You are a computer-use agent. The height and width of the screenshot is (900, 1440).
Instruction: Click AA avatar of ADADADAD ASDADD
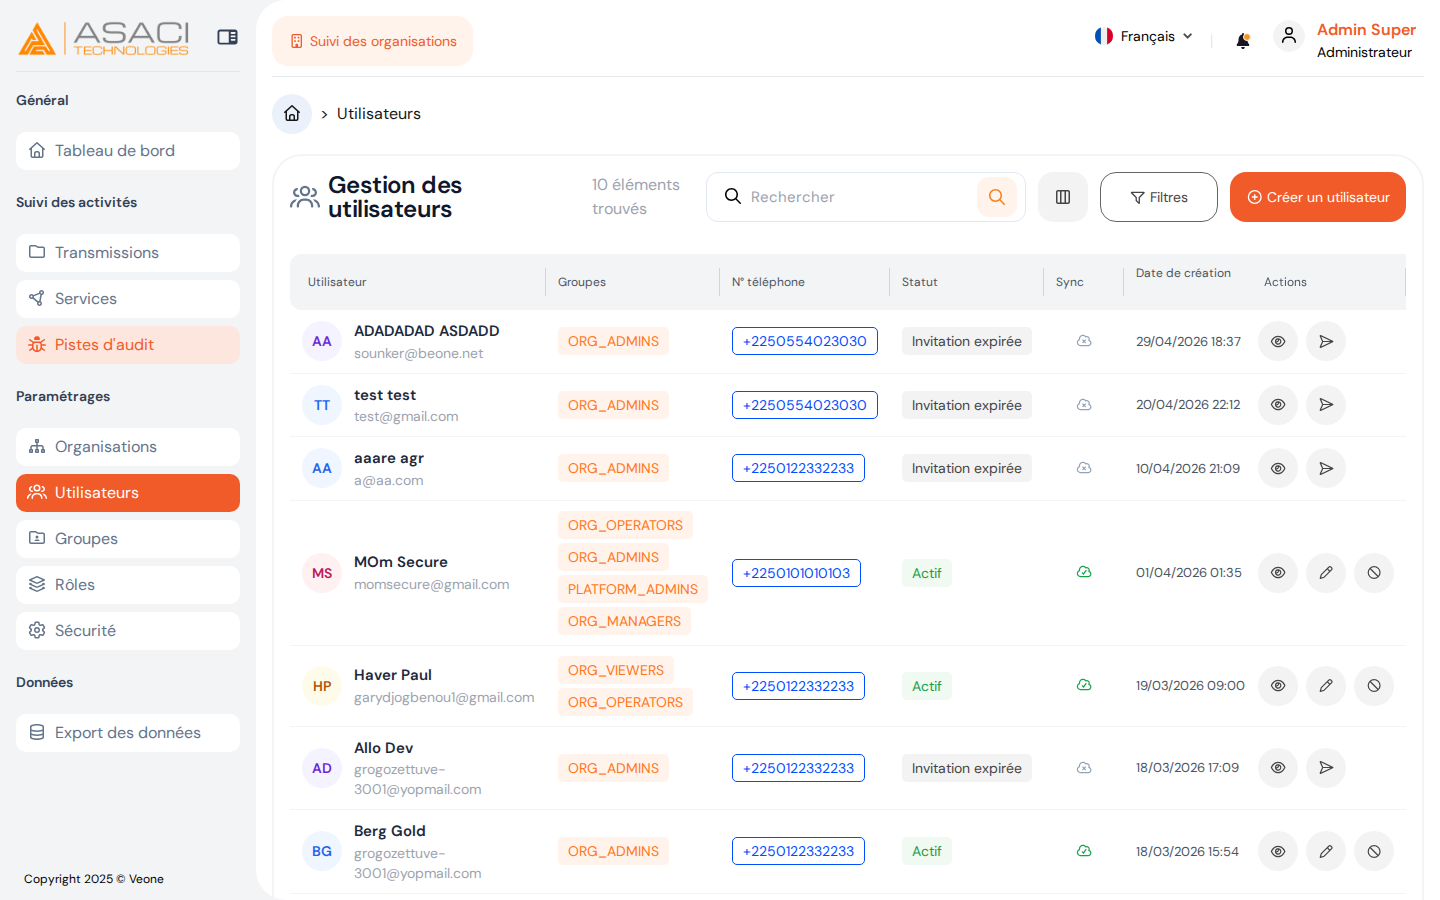(322, 341)
